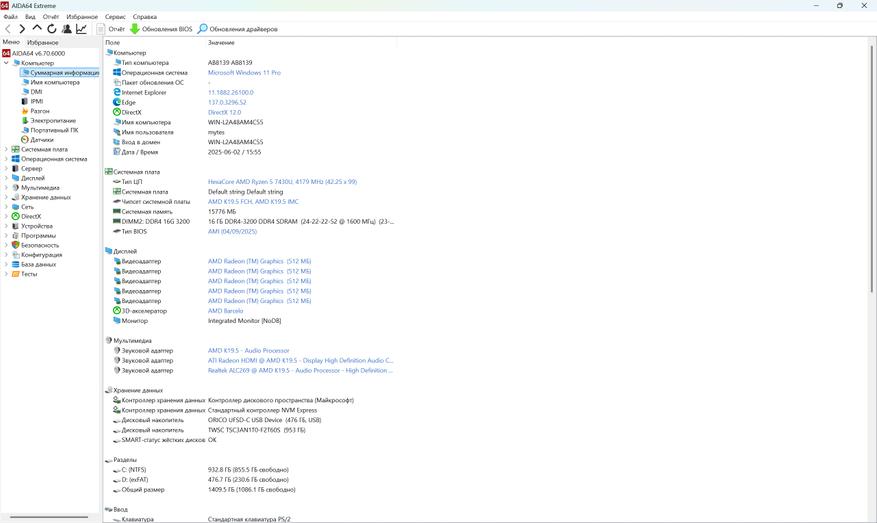The width and height of the screenshot is (877, 523).
Task: Select Суммарная информация in the tree
Action: [60, 73]
